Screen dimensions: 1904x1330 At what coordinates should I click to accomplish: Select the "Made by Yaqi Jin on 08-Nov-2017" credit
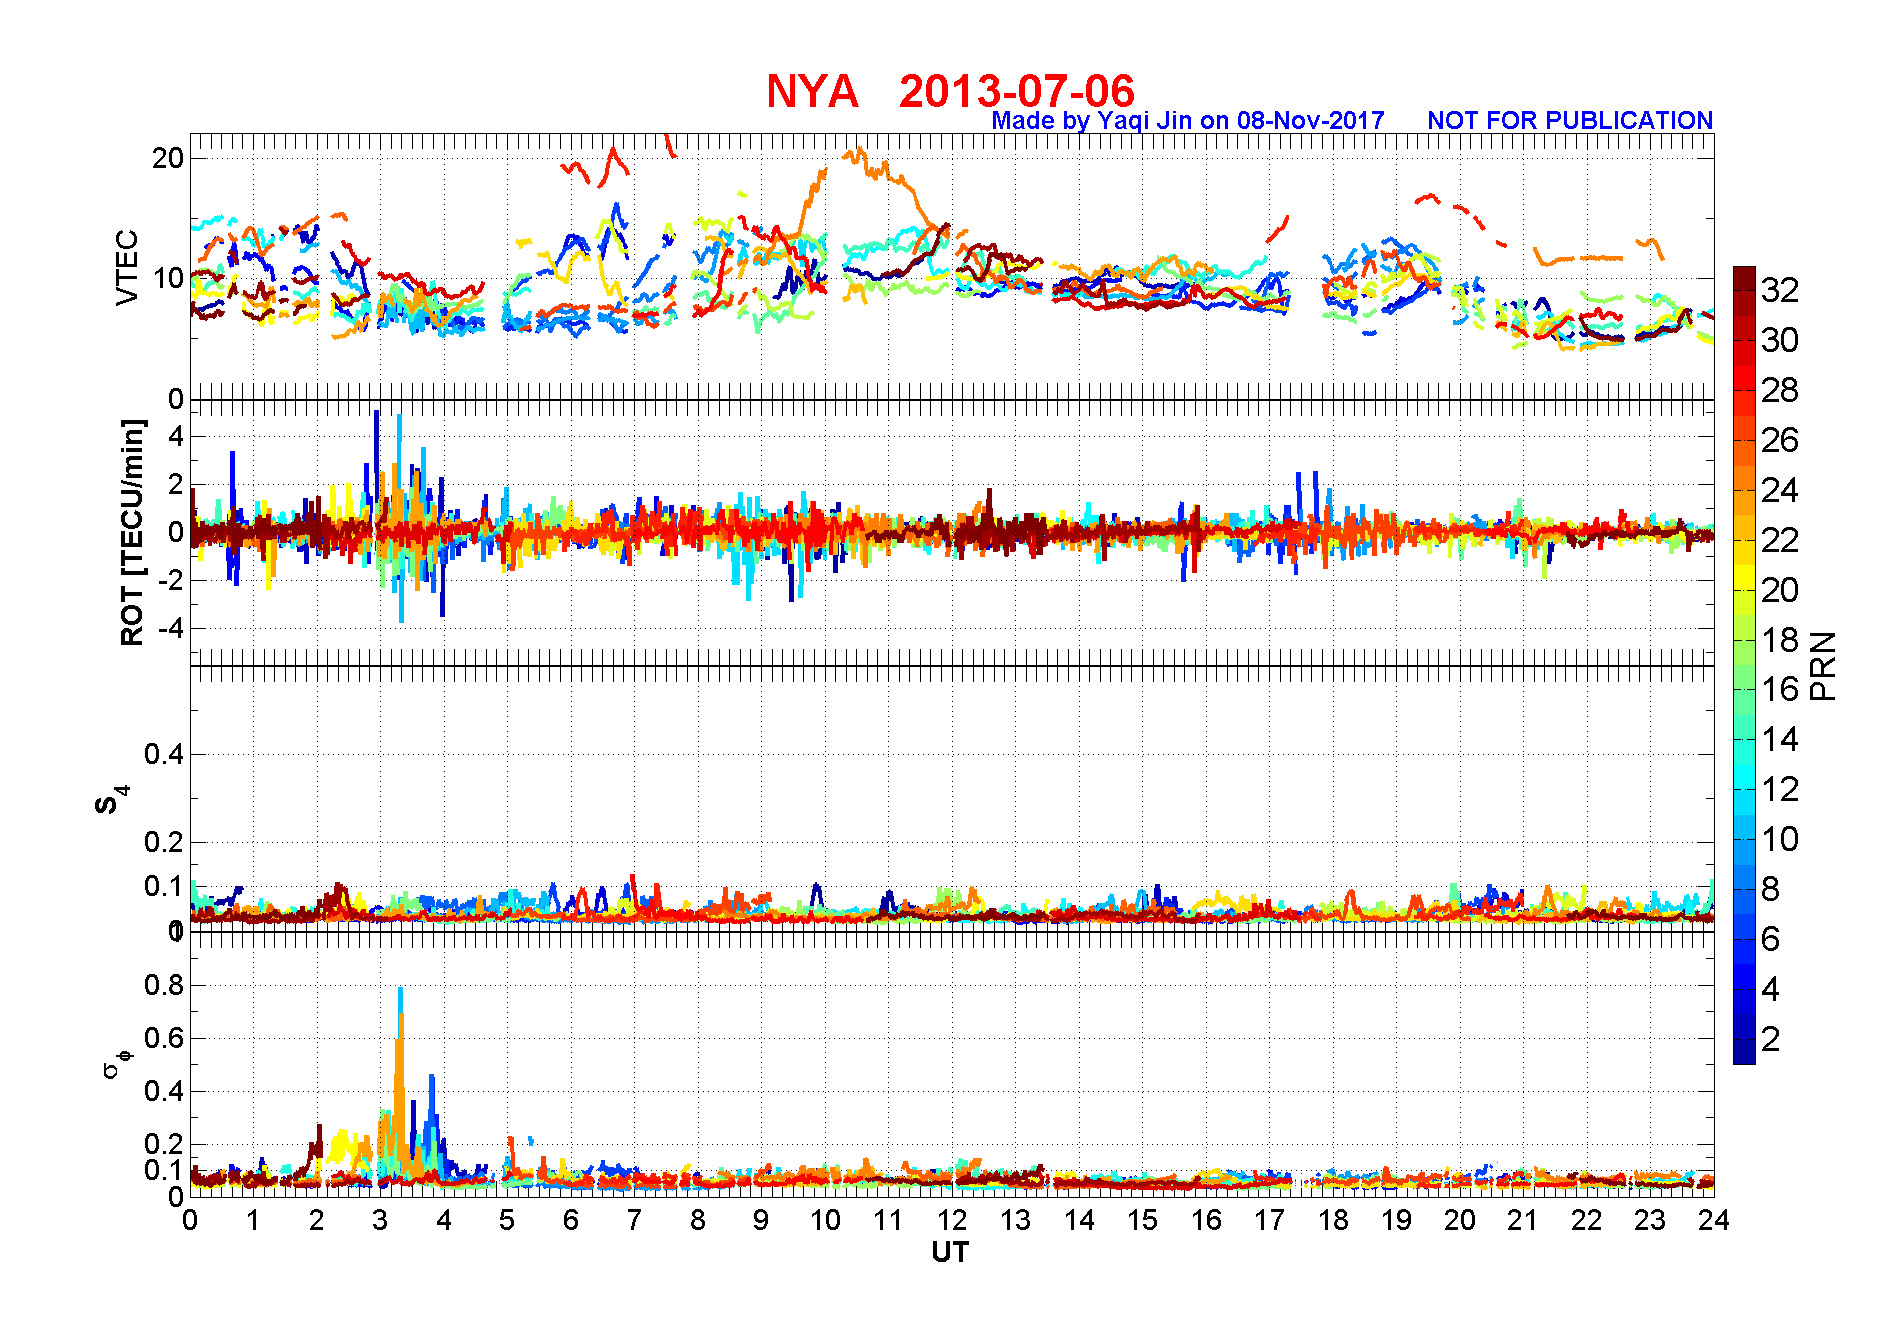1188,121
